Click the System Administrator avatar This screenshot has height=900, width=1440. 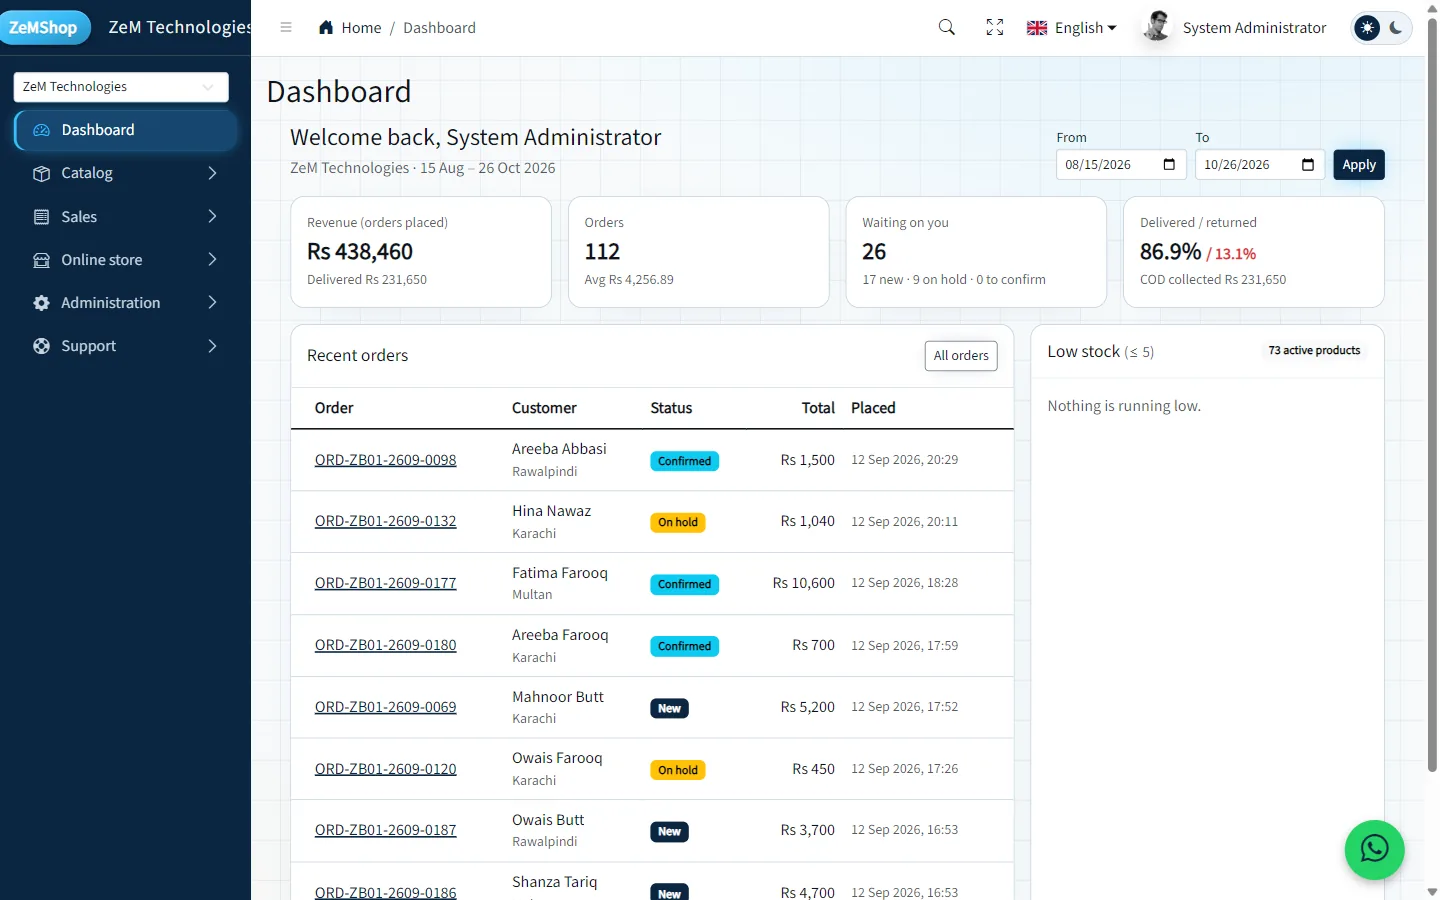pos(1157,27)
